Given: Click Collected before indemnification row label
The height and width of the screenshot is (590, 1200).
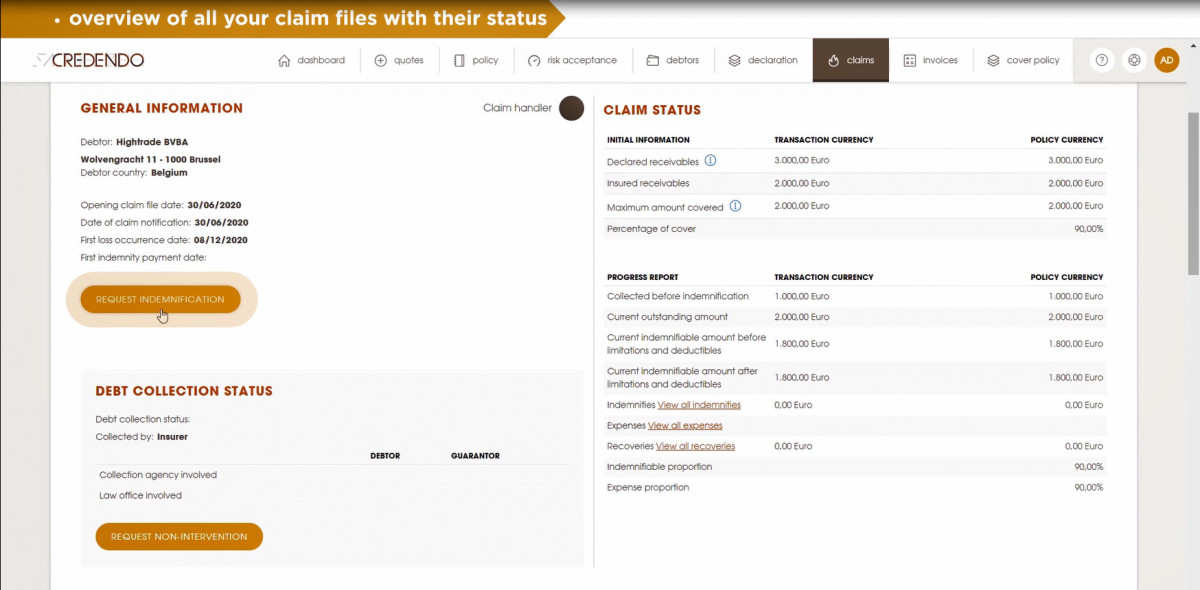Looking at the screenshot, I should tap(678, 296).
